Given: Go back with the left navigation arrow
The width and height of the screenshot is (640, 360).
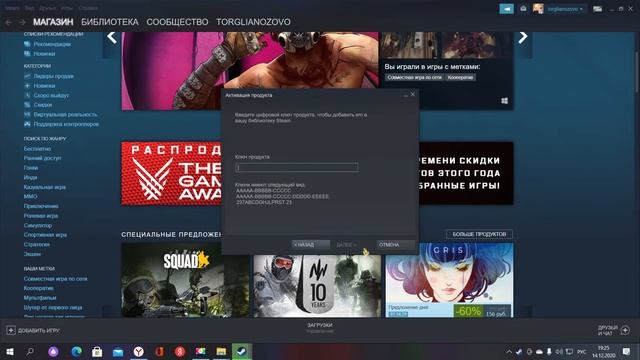Looking at the screenshot, I should click(x=9, y=22).
